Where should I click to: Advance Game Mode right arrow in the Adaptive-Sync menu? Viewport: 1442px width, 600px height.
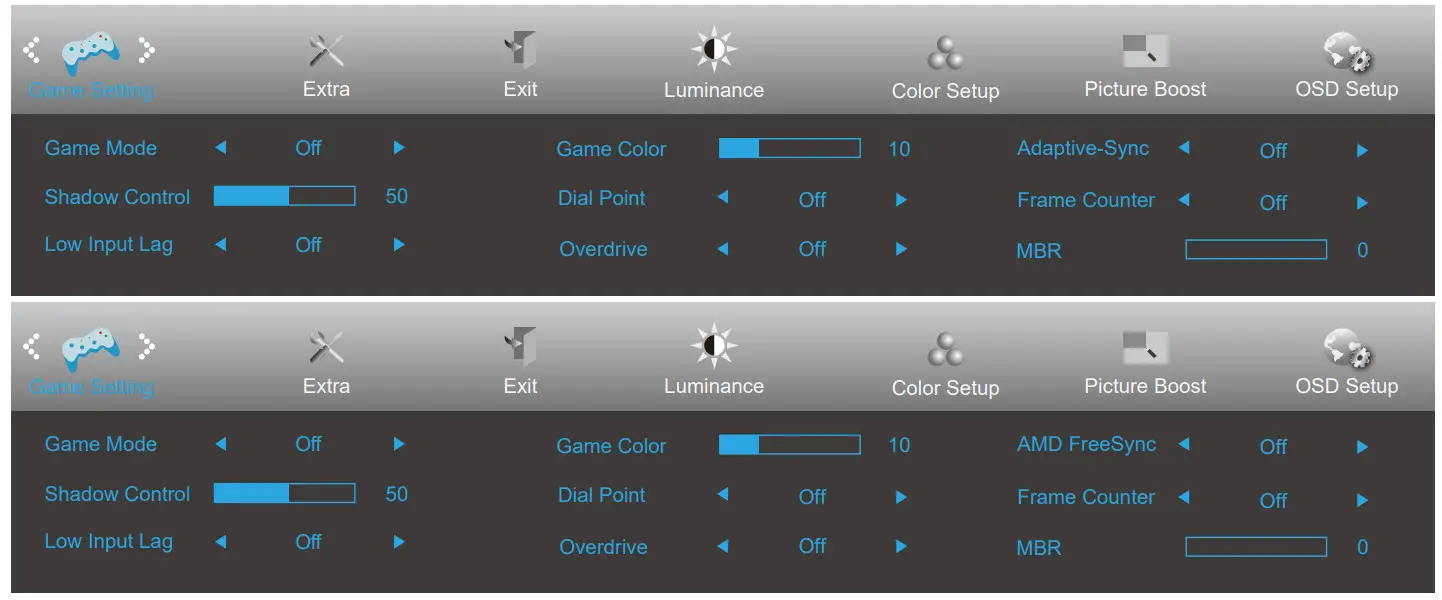pos(399,148)
